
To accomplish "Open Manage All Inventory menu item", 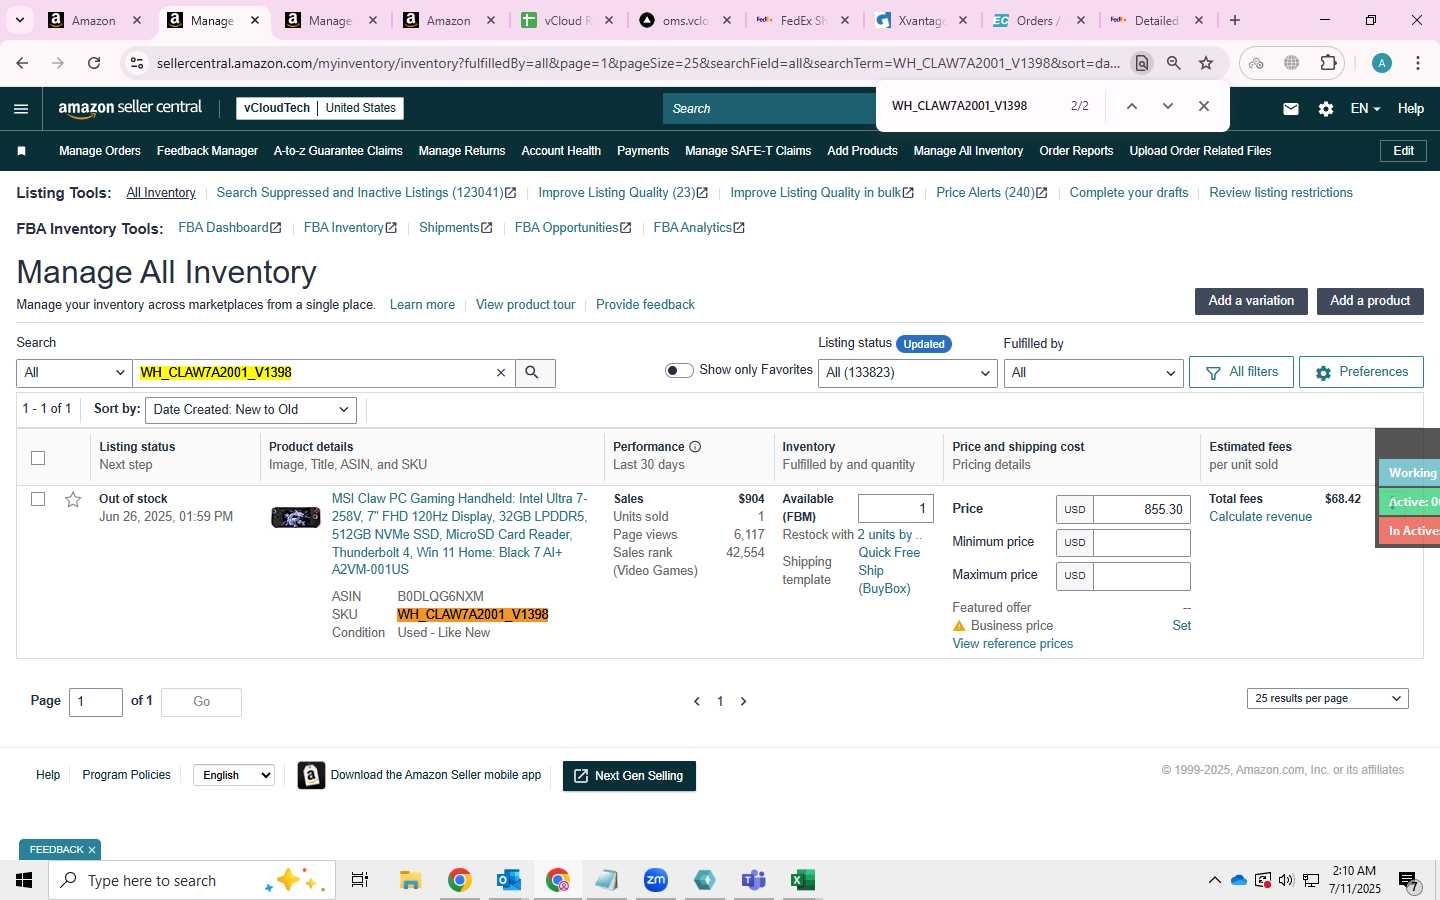I will point(968,151).
